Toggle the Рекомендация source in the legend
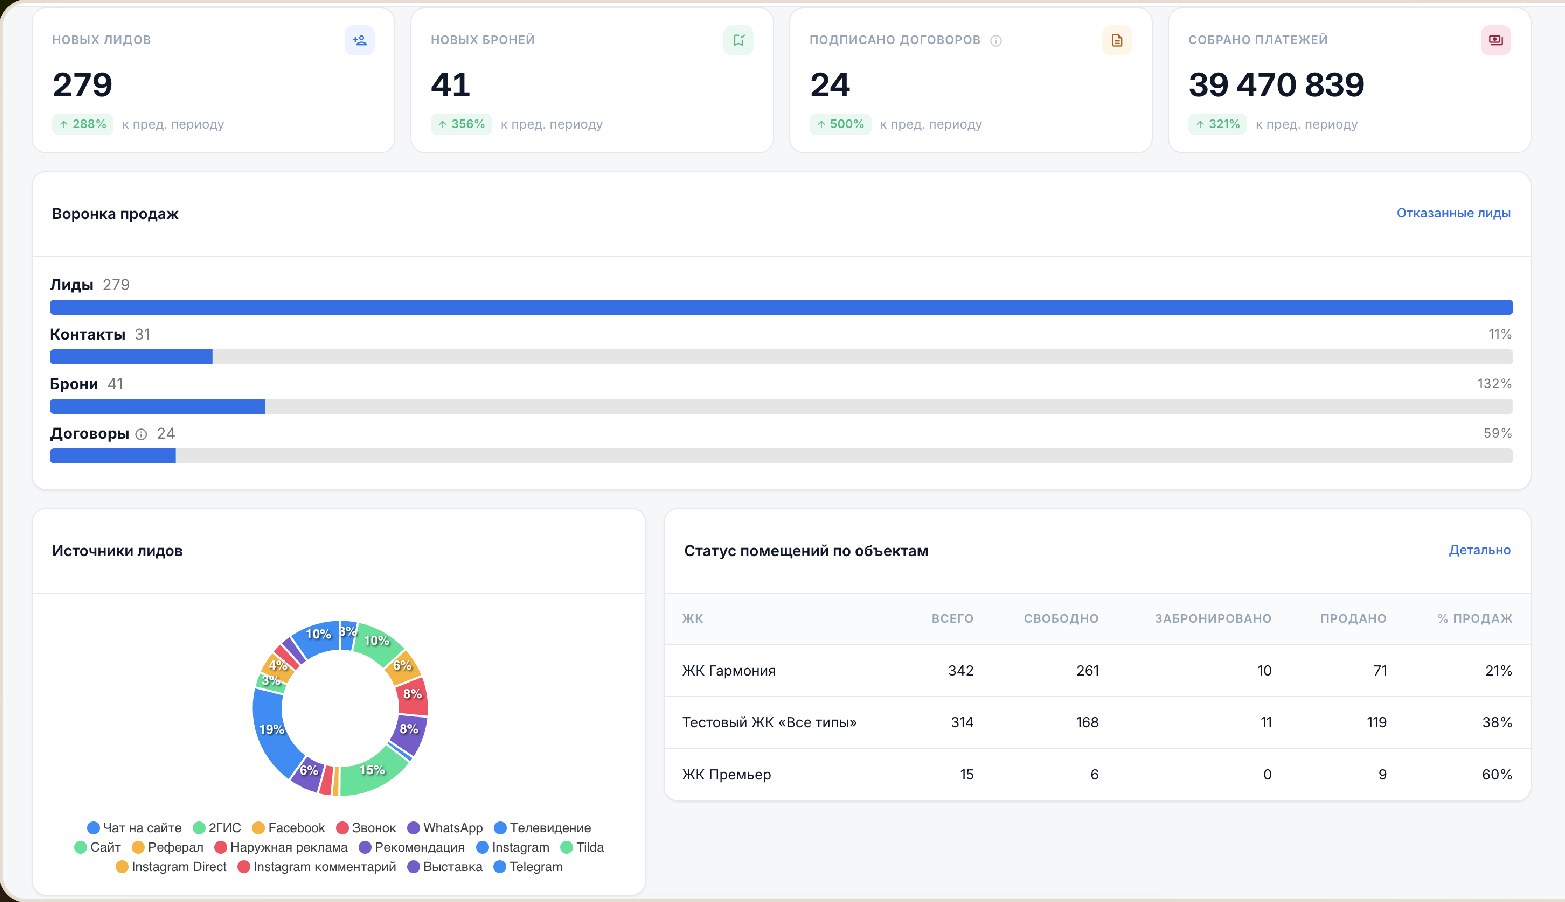The image size is (1565, 902). click(x=412, y=847)
